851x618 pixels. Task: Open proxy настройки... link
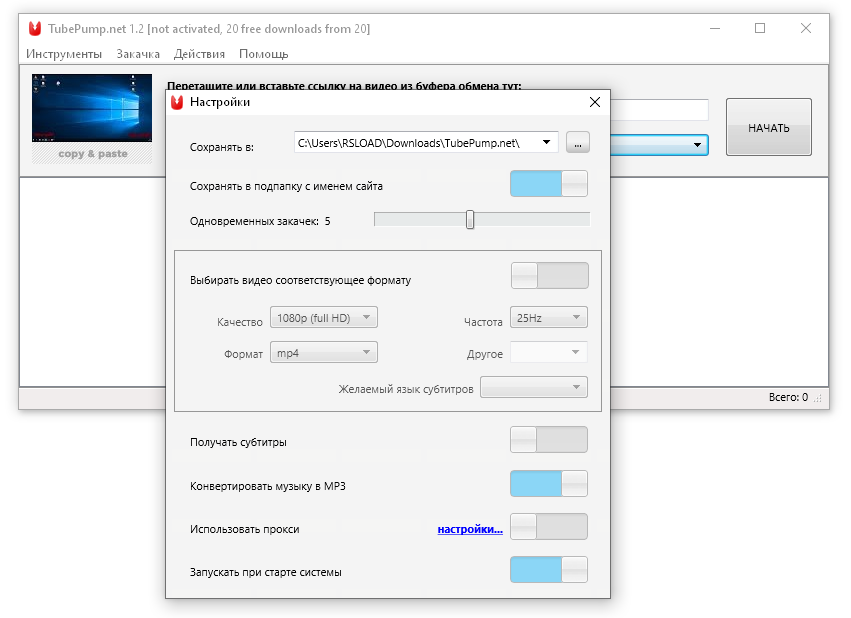(x=470, y=529)
